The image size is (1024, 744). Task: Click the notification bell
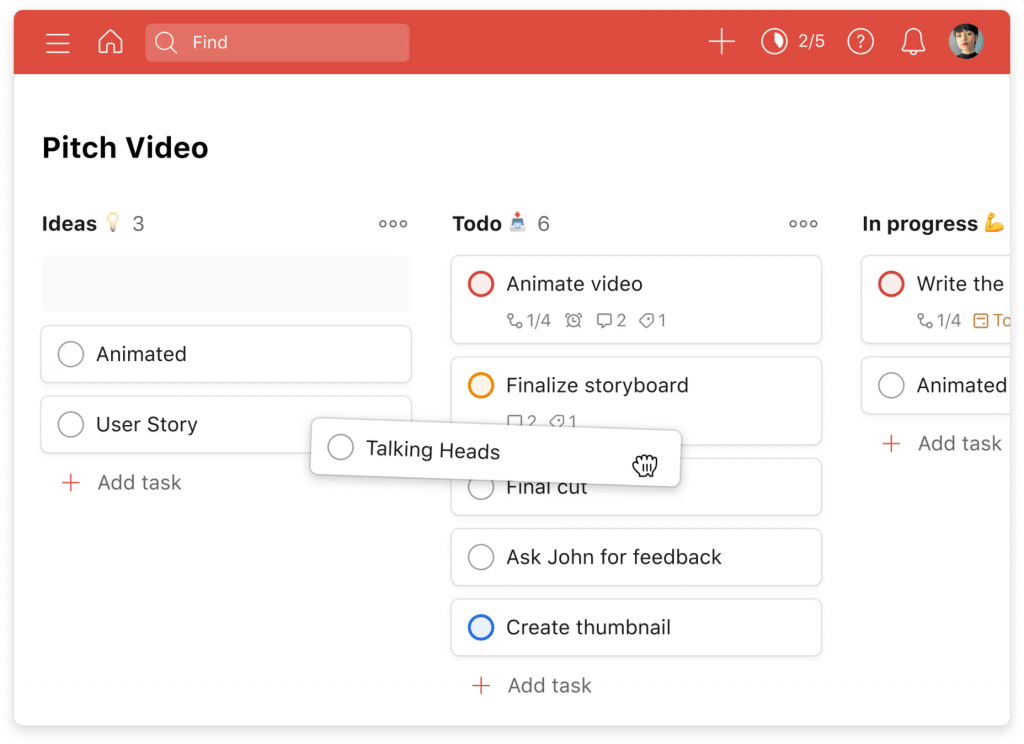tap(912, 42)
